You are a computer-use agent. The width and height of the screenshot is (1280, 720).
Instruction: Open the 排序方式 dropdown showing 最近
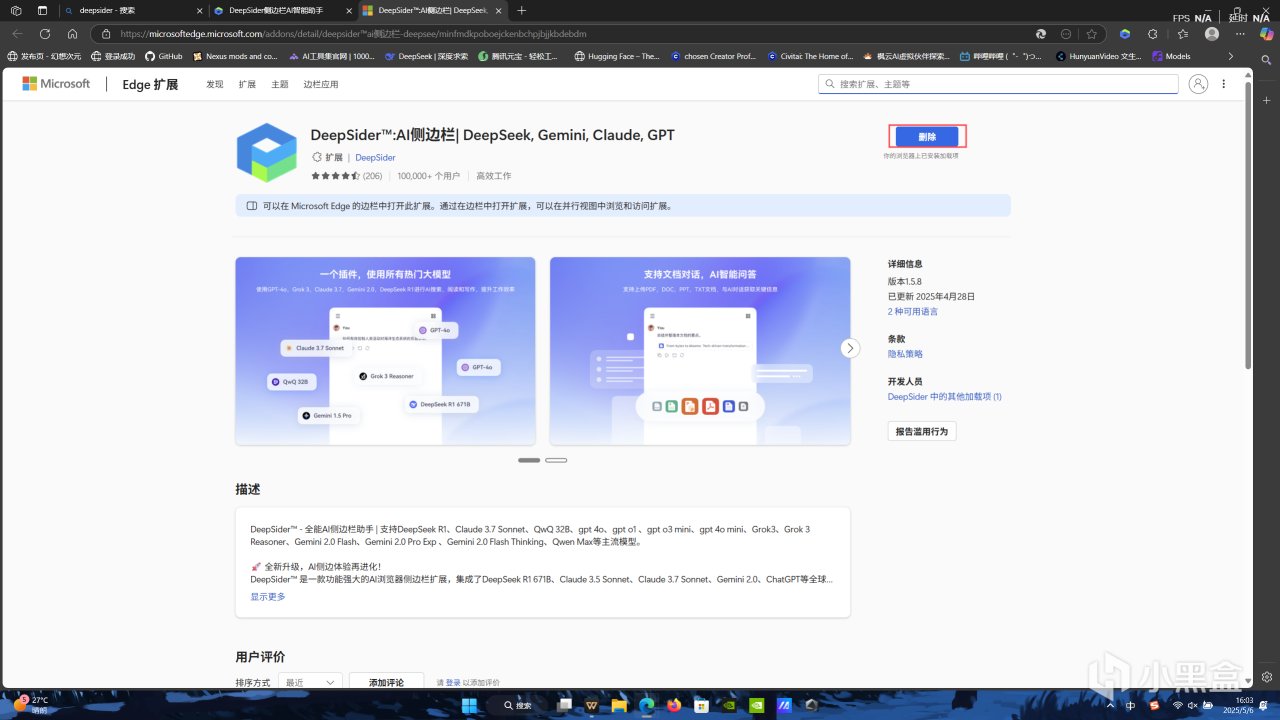tap(310, 682)
